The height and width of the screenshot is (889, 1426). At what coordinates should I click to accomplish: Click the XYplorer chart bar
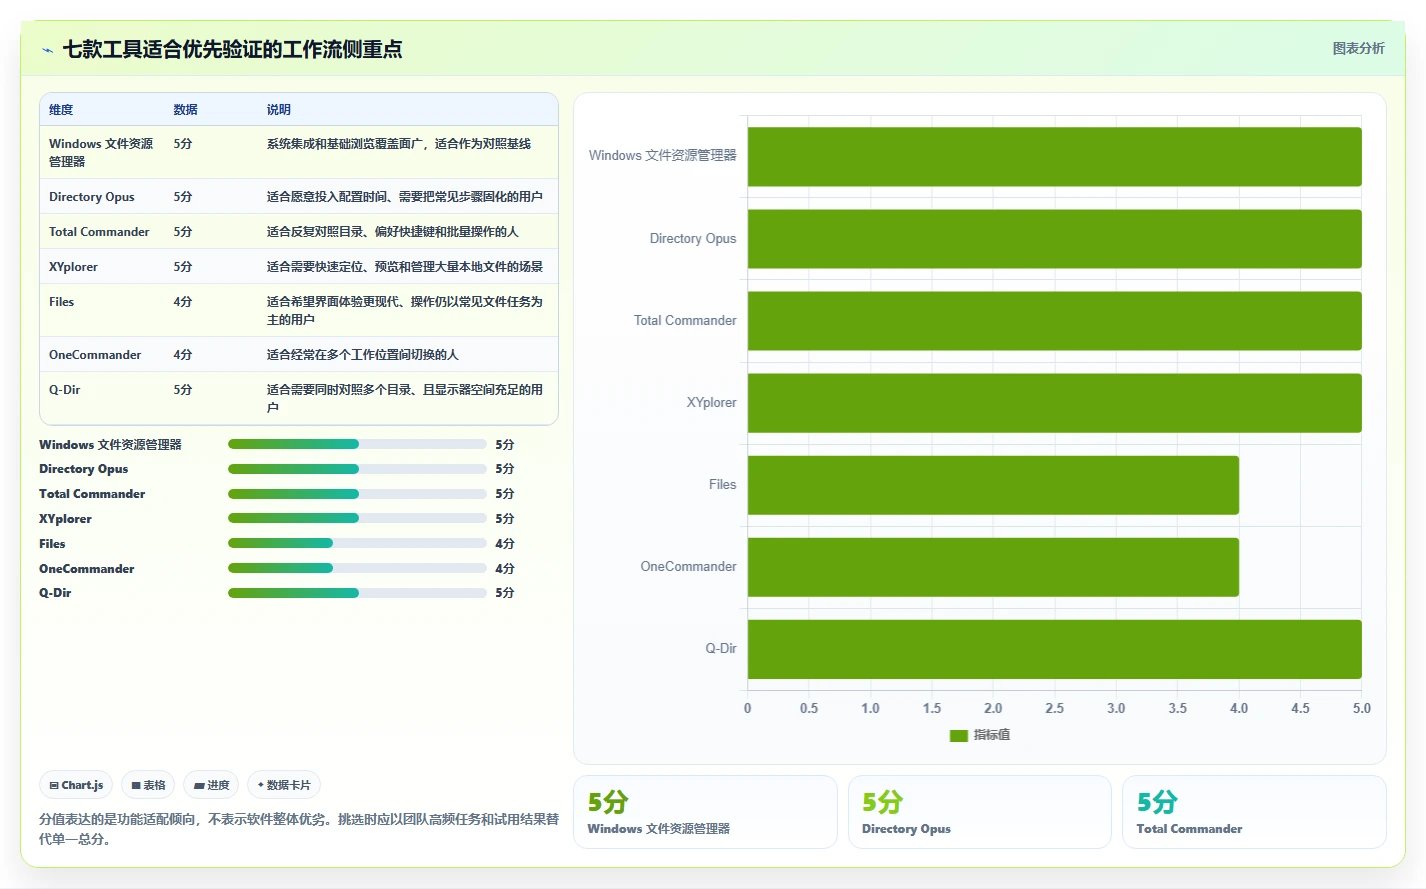point(1054,403)
